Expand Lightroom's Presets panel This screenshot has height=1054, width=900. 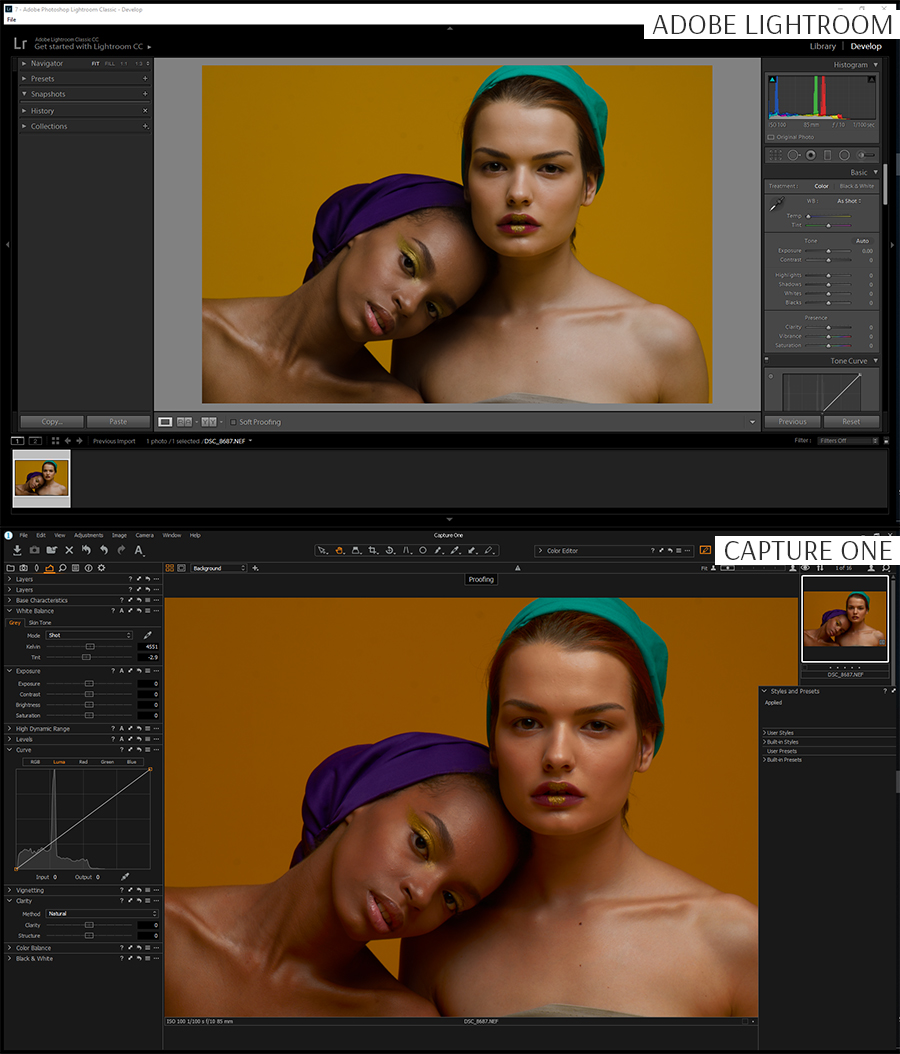click(x=24, y=79)
